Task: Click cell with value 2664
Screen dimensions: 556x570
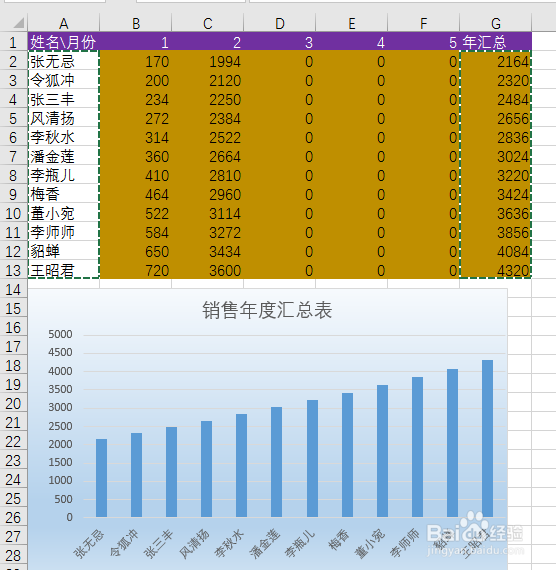Action: pos(208,156)
